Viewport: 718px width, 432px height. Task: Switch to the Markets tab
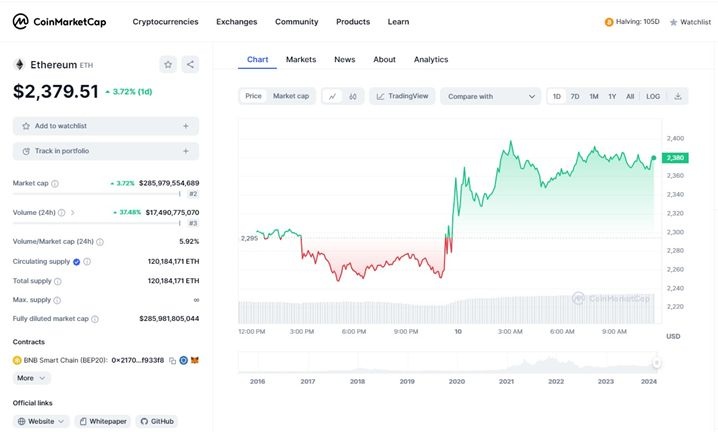[301, 60]
